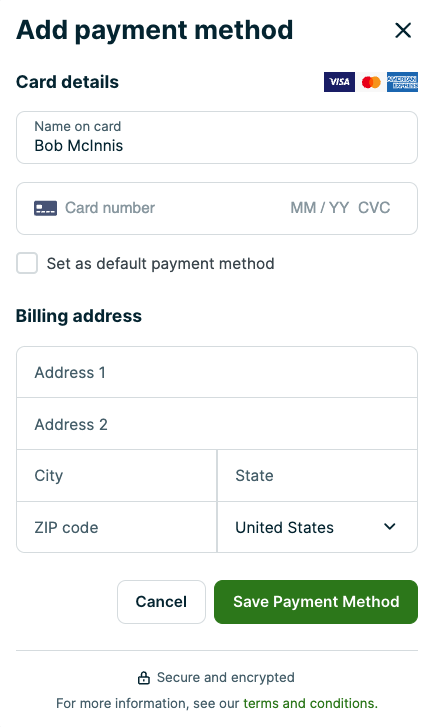Image resolution: width=433 pixels, height=727 pixels.
Task: Focus the City field
Action: (116, 476)
